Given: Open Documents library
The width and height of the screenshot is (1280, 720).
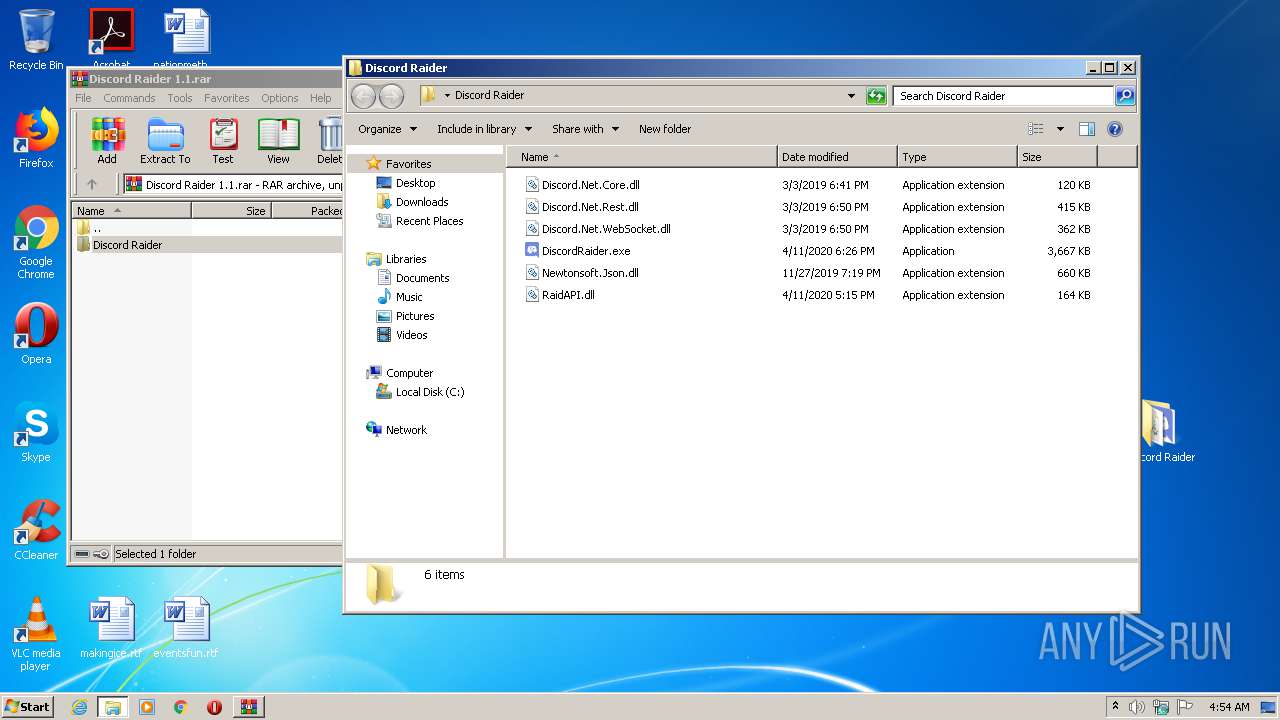Looking at the screenshot, I should [422, 278].
